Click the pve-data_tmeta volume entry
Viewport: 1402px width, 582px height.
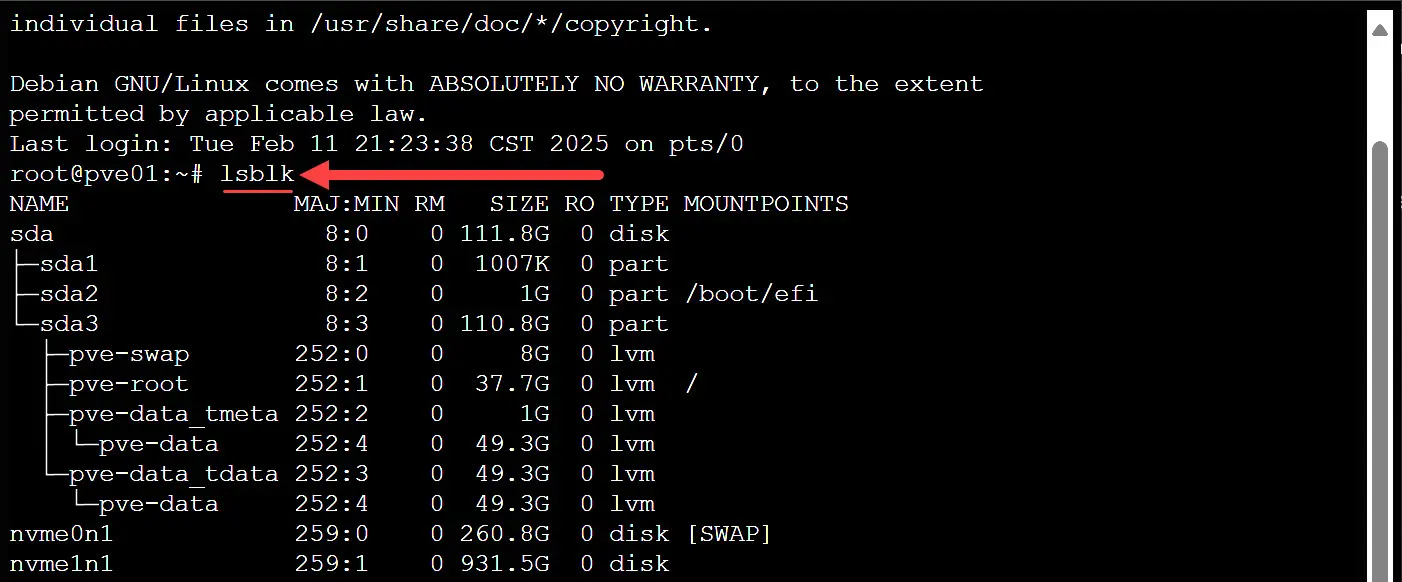tap(173, 414)
